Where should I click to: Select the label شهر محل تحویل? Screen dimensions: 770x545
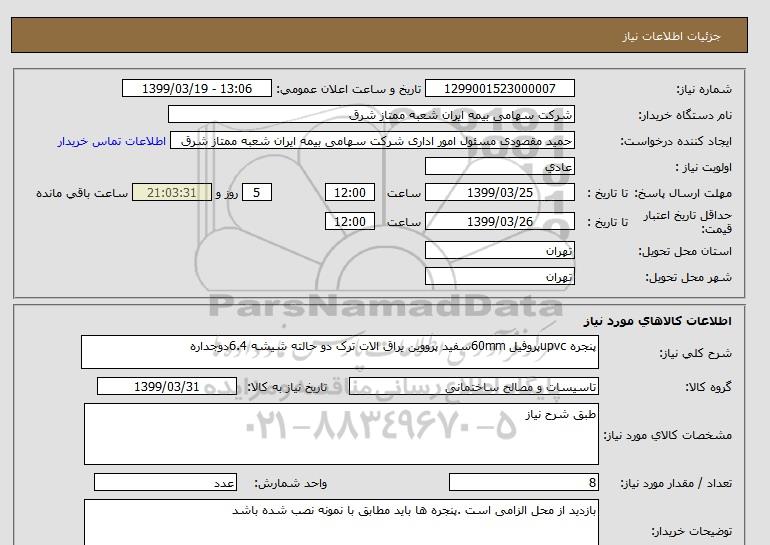click(688, 277)
